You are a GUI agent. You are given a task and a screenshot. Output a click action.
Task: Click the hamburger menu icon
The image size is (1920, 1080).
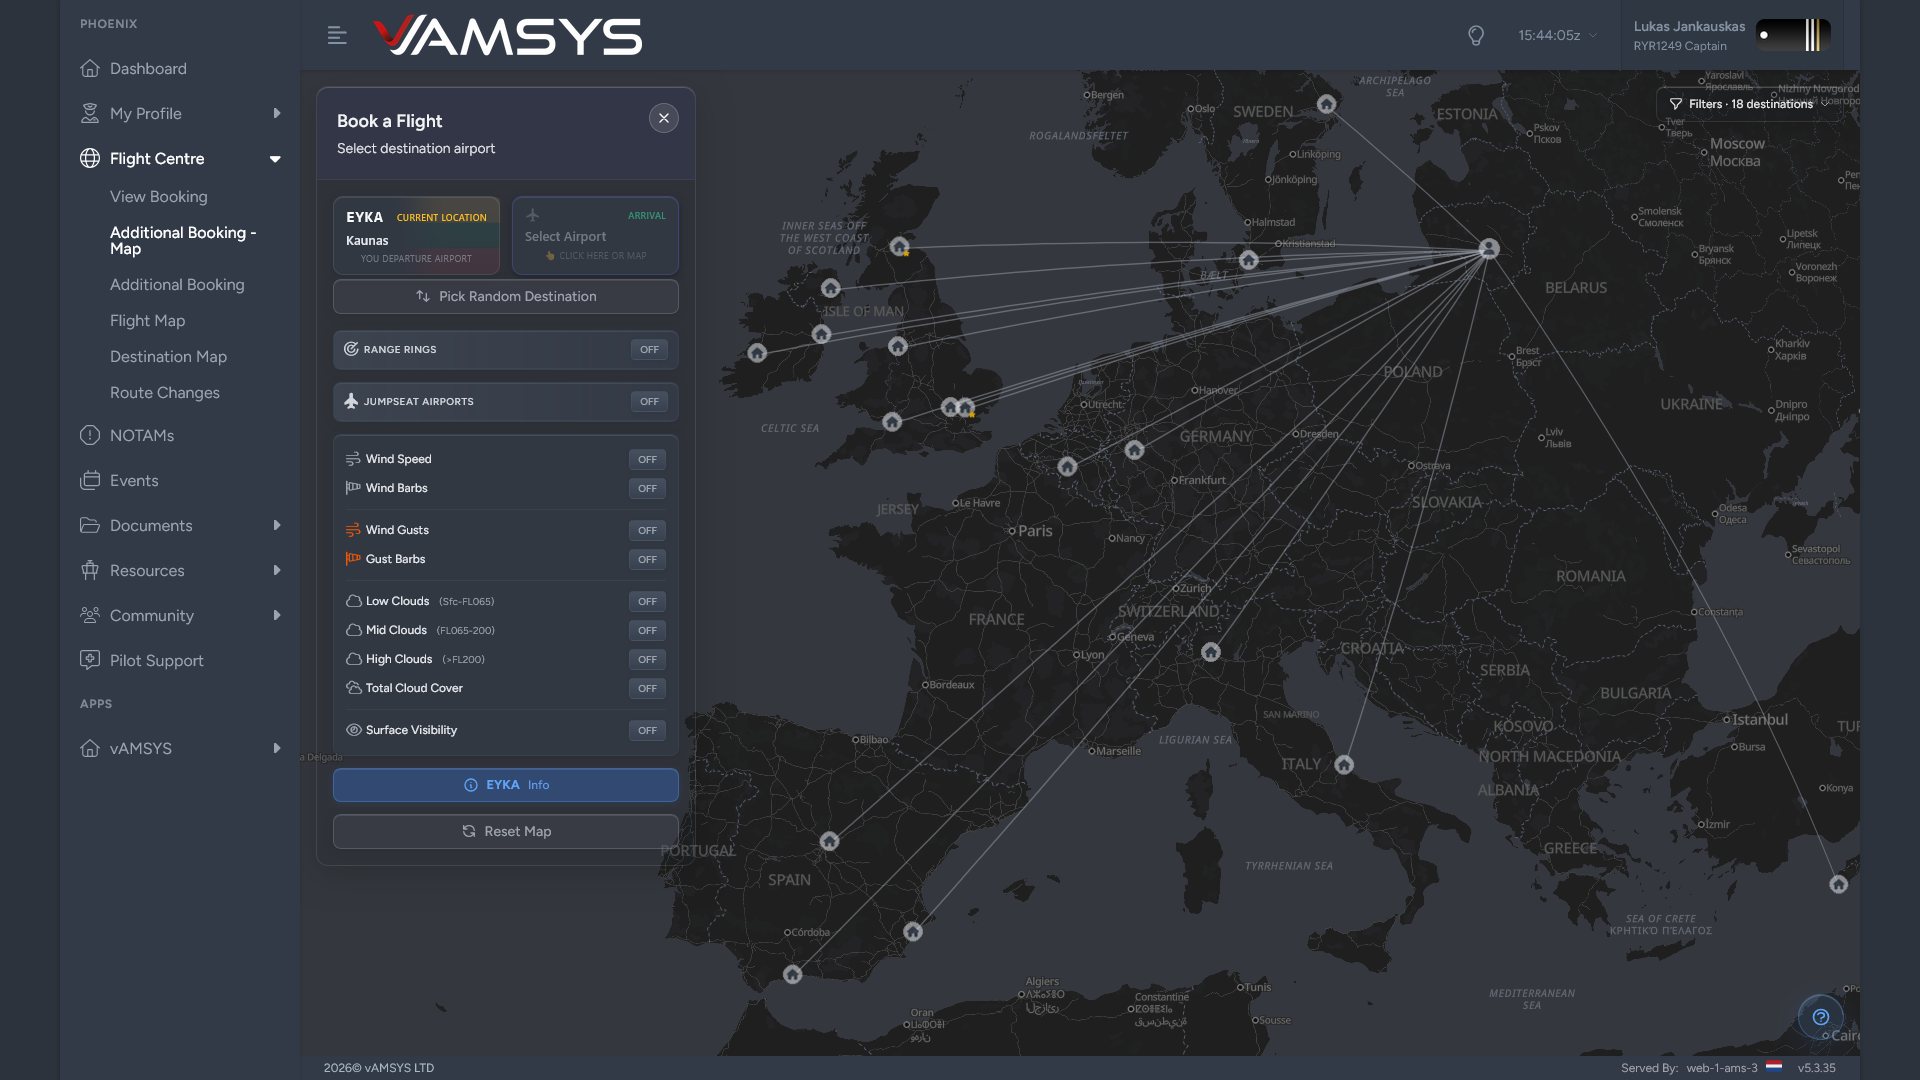[337, 36]
